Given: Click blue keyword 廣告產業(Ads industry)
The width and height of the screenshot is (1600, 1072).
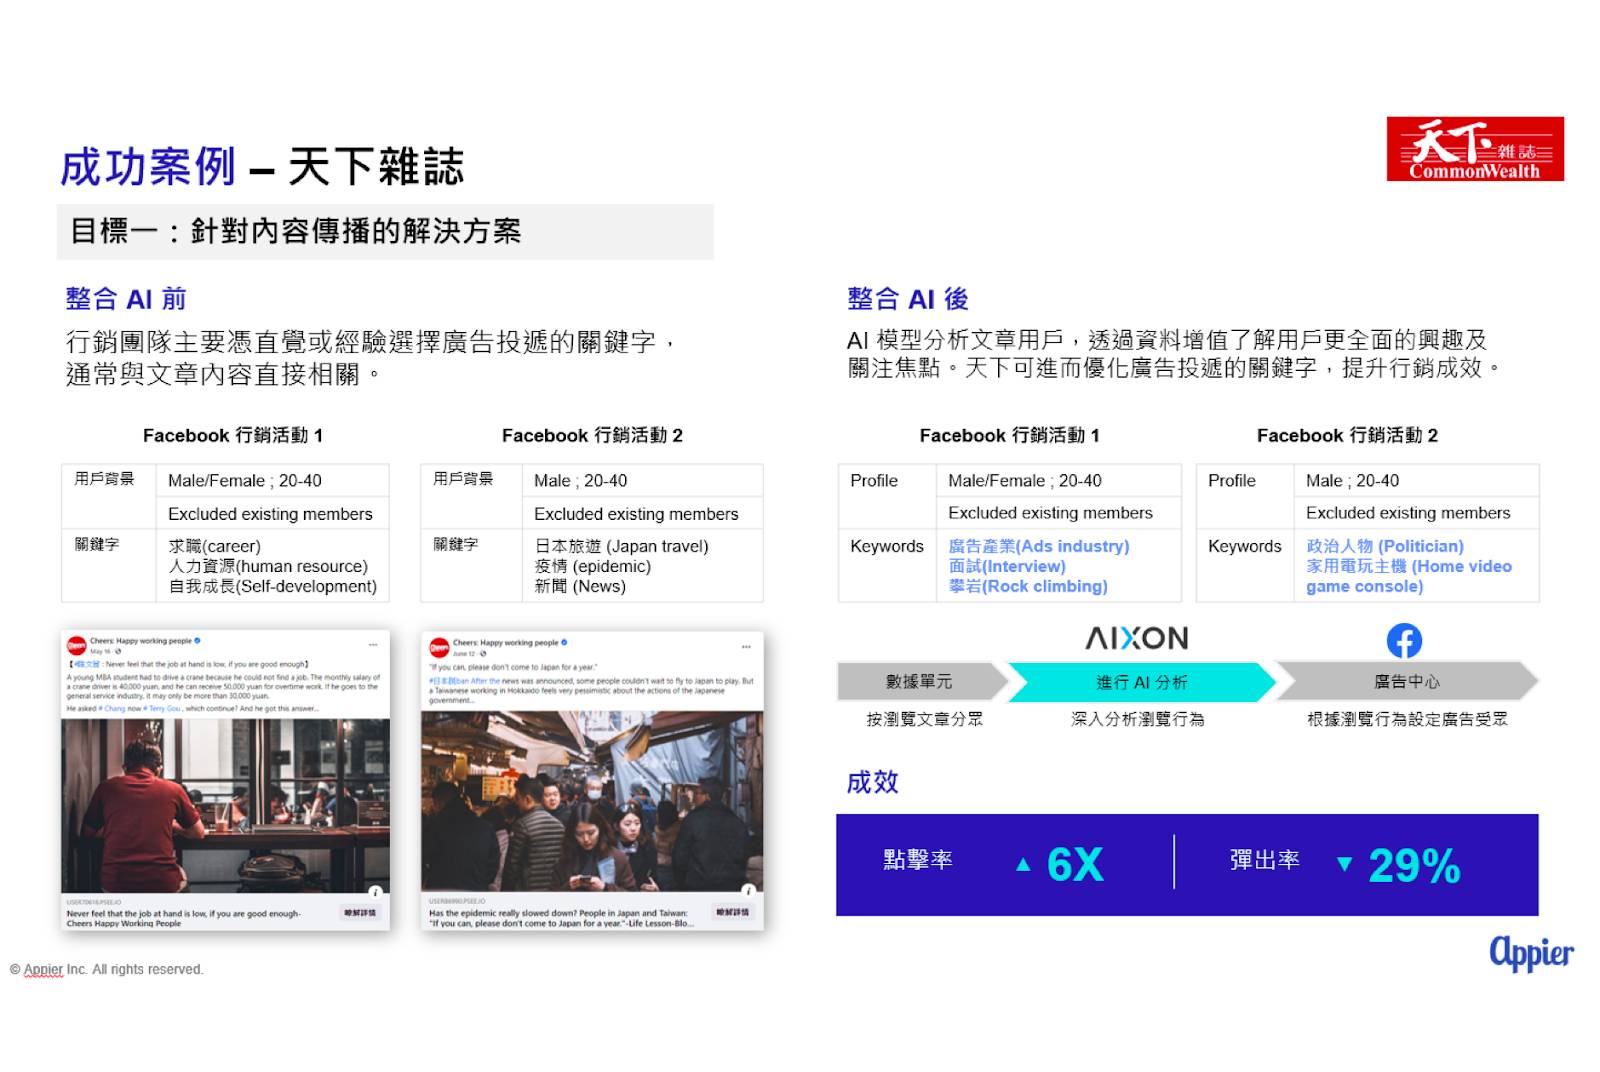Looking at the screenshot, I should [x=1039, y=546].
